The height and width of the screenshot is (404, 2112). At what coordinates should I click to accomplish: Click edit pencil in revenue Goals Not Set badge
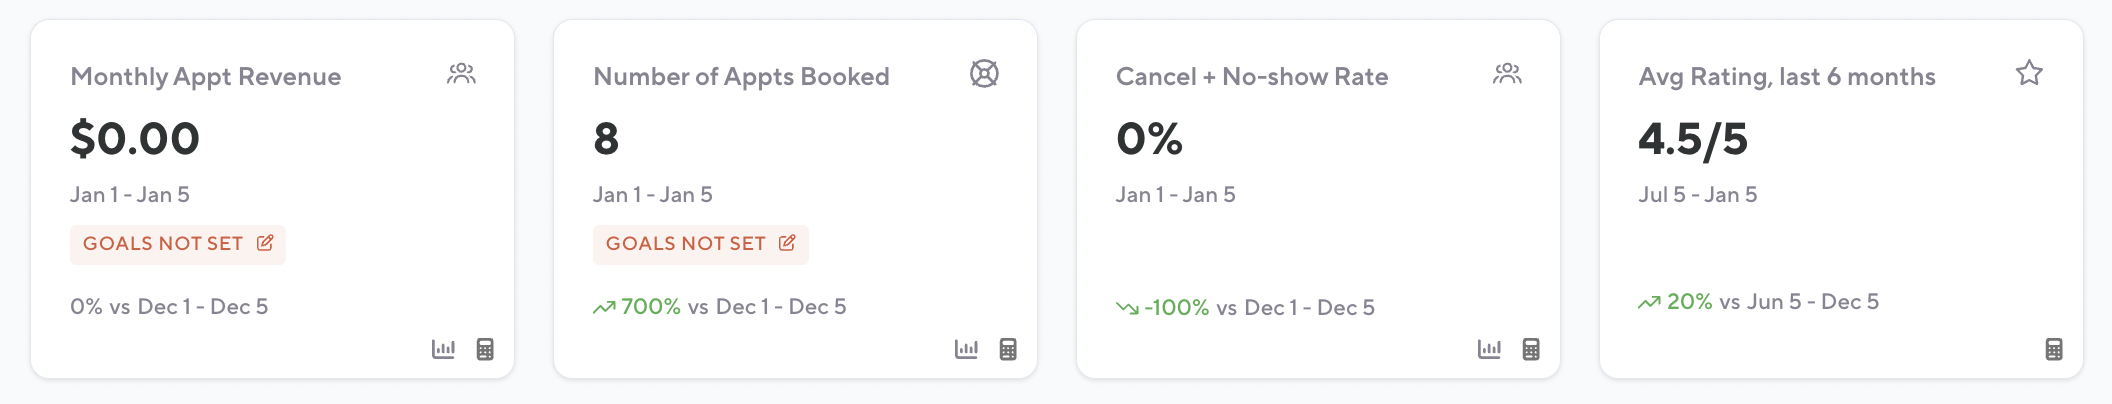265,243
